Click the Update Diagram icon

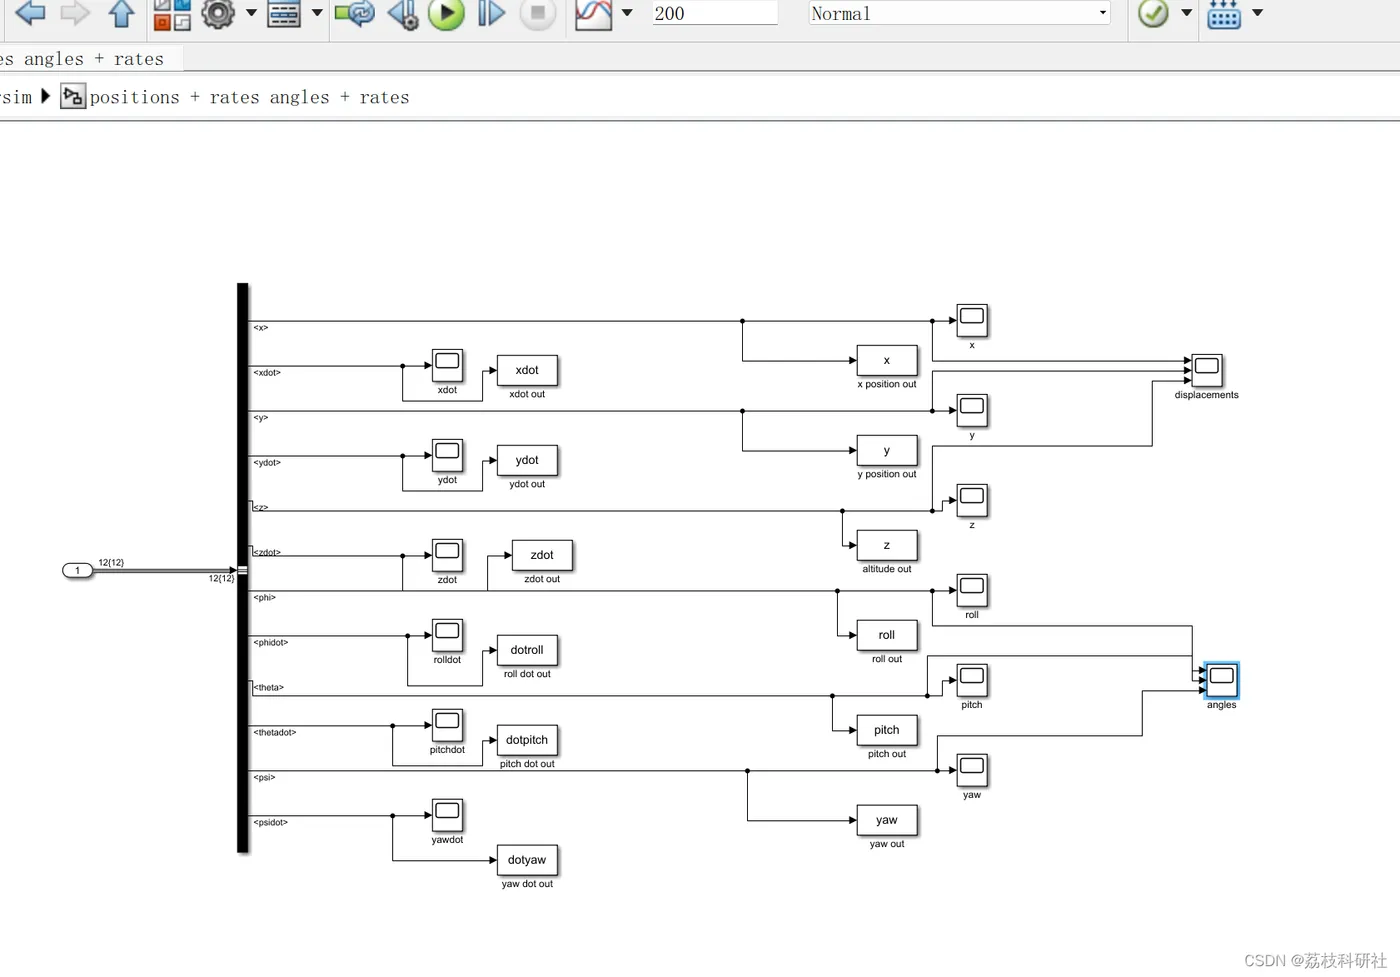coord(354,13)
